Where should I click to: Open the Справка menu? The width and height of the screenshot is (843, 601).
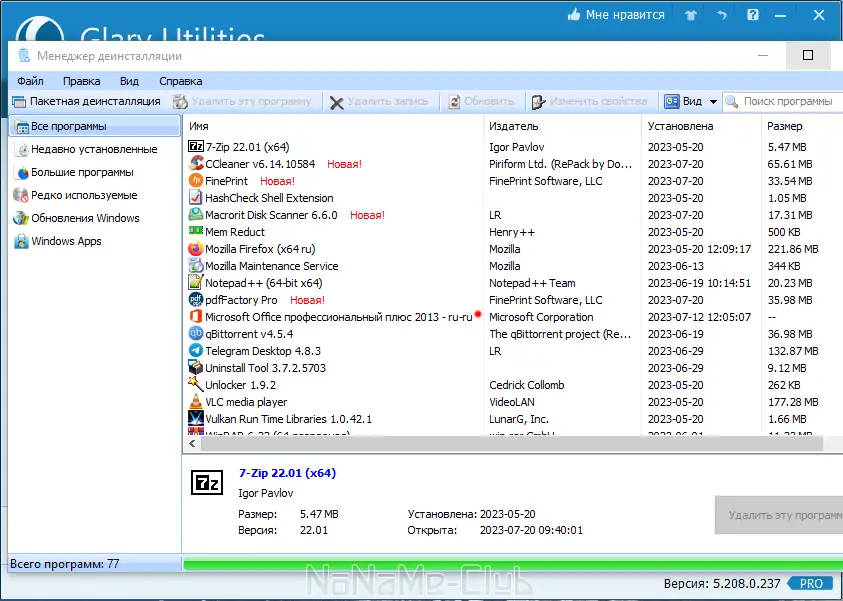181,81
